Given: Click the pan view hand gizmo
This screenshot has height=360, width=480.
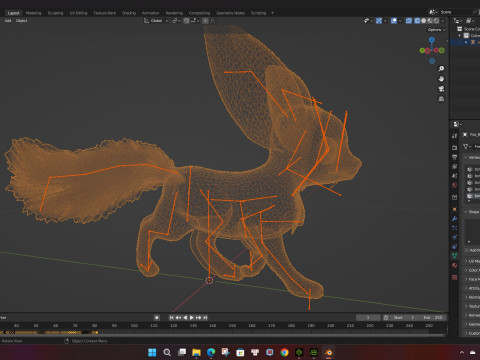Looking at the screenshot, I should [441, 79].
